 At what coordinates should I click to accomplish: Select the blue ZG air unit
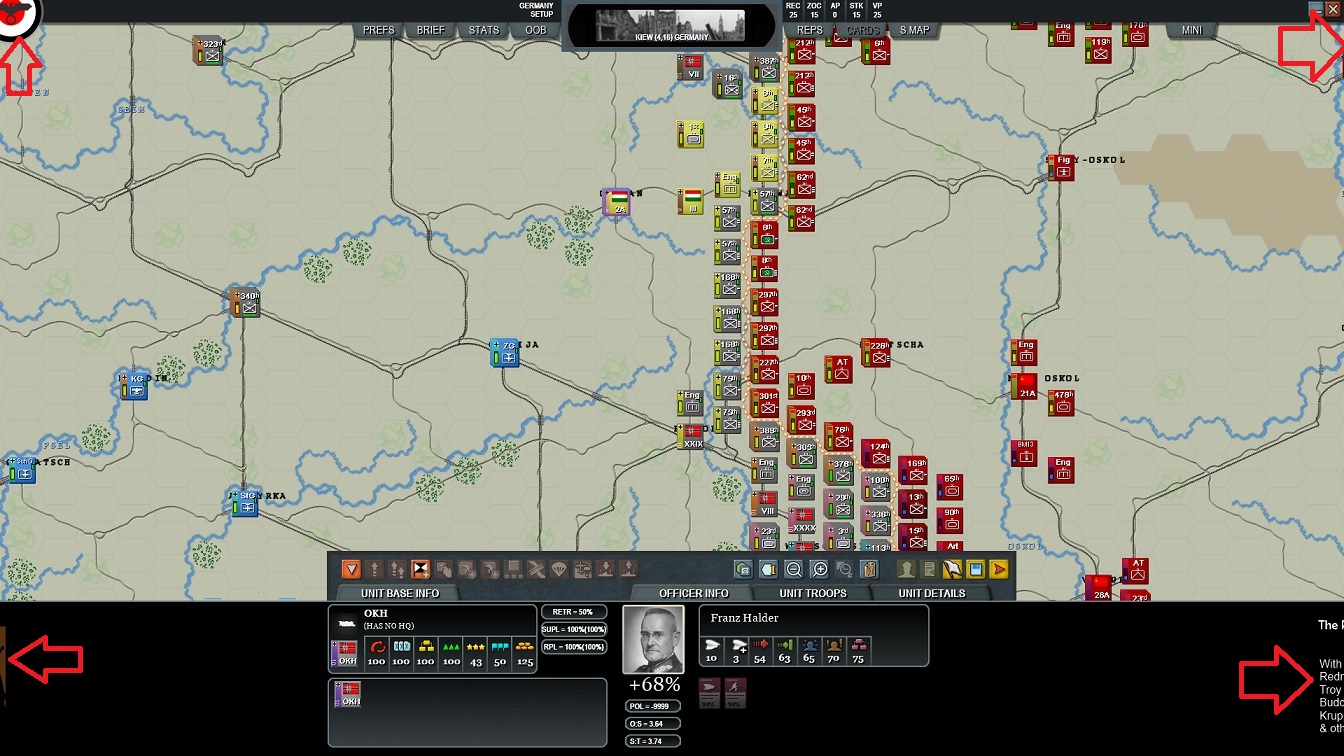tap(505, 352)
